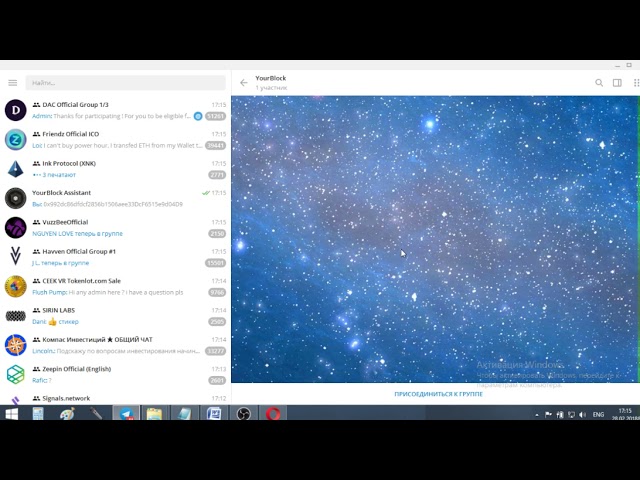Open the file explorer taskbar icon
640x480 pixels.
[x=154, y=413]
